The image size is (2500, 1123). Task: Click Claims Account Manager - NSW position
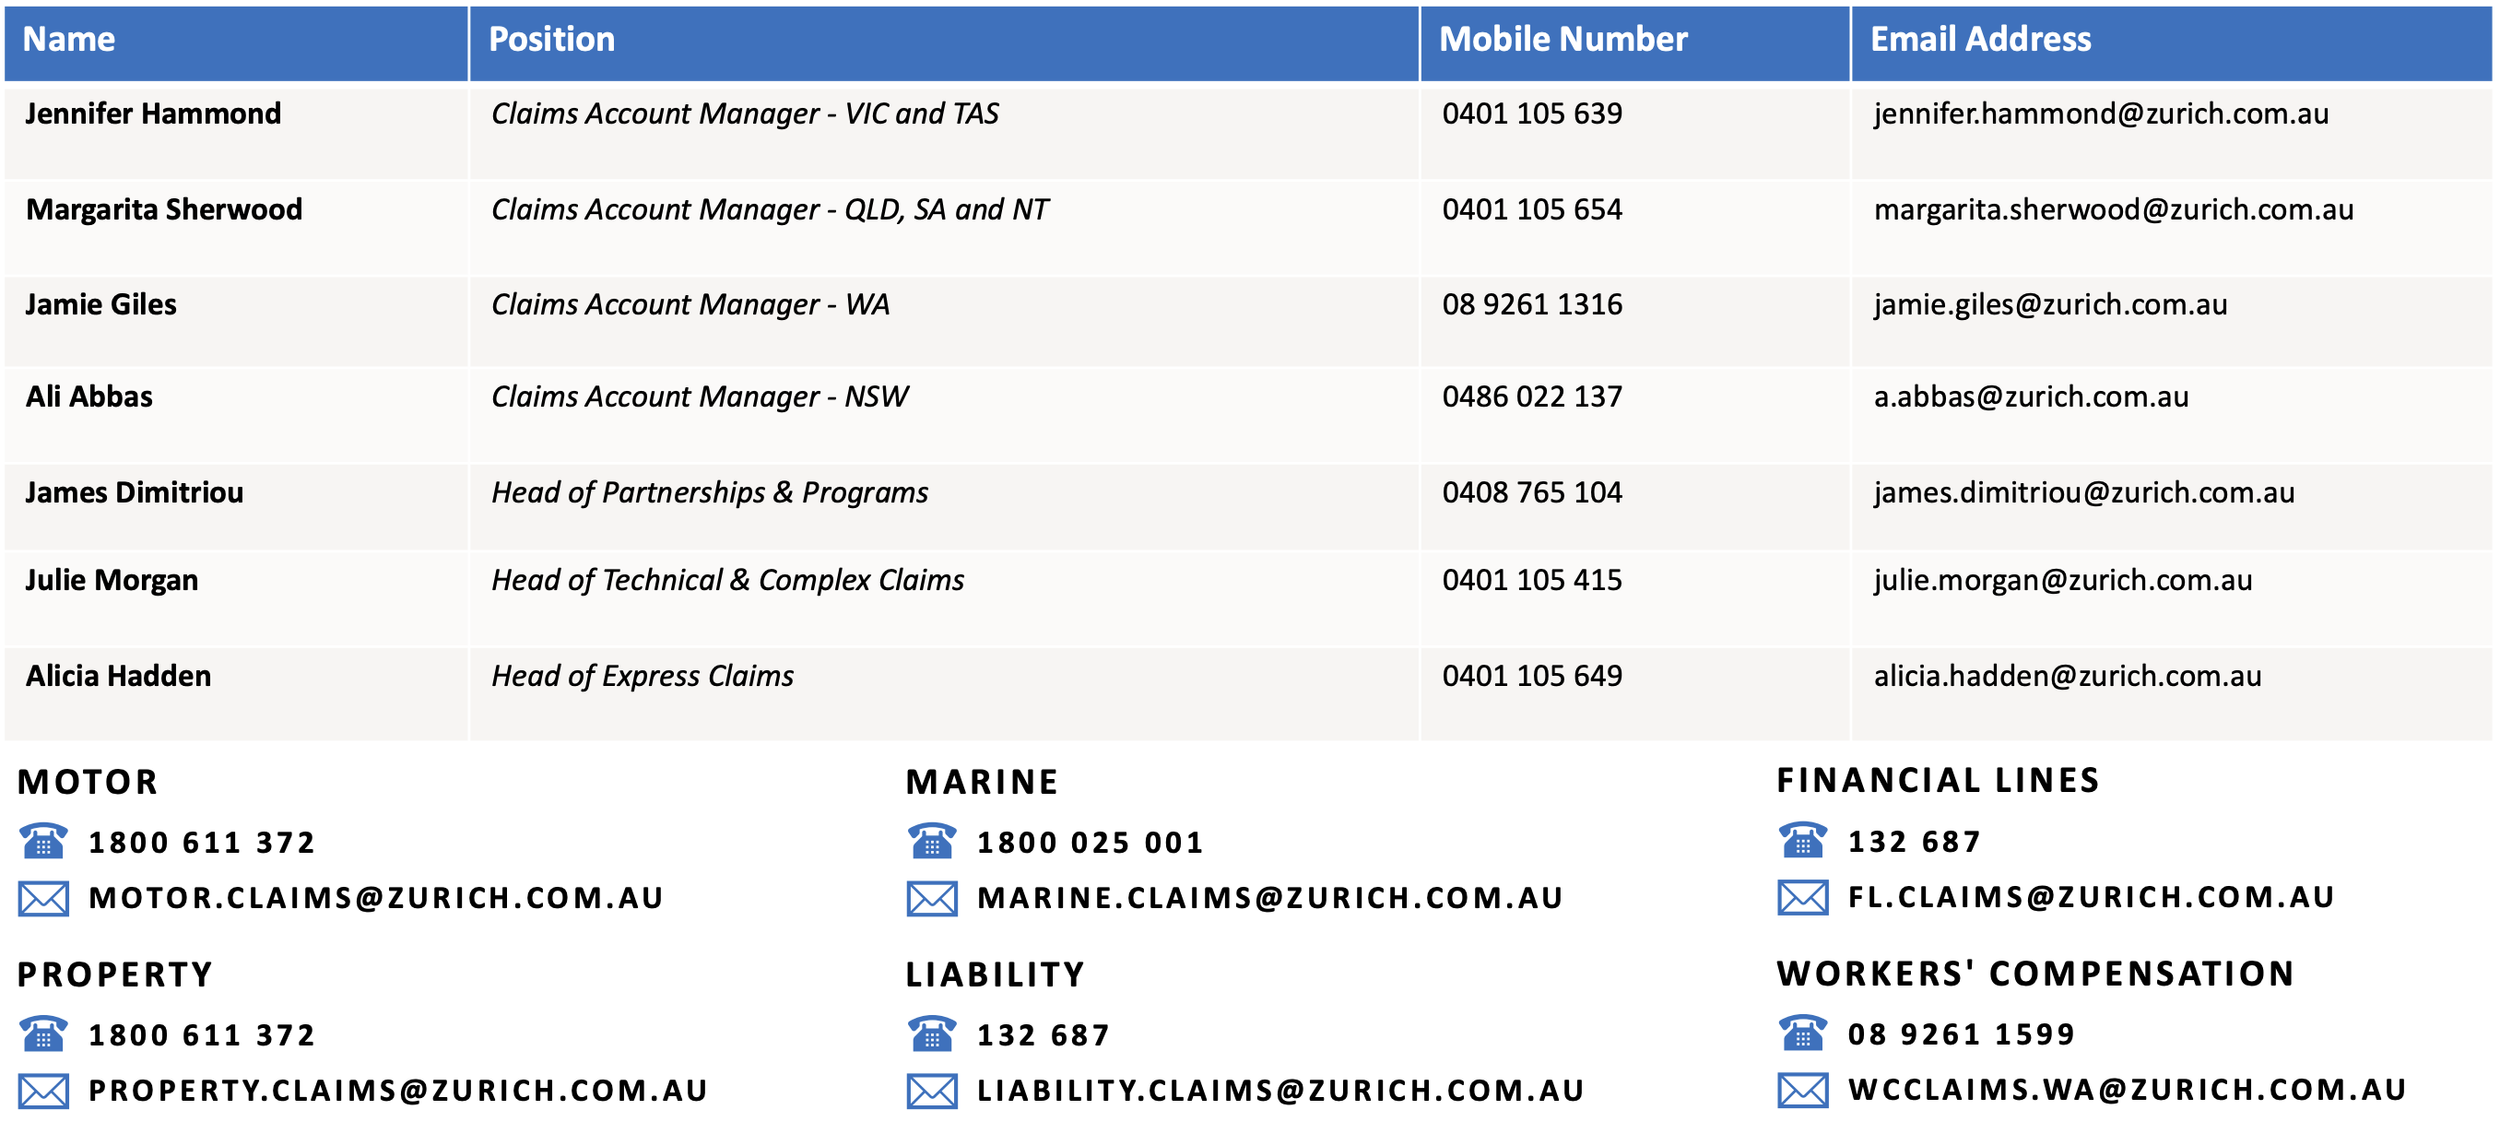click(x=700, y=397)
